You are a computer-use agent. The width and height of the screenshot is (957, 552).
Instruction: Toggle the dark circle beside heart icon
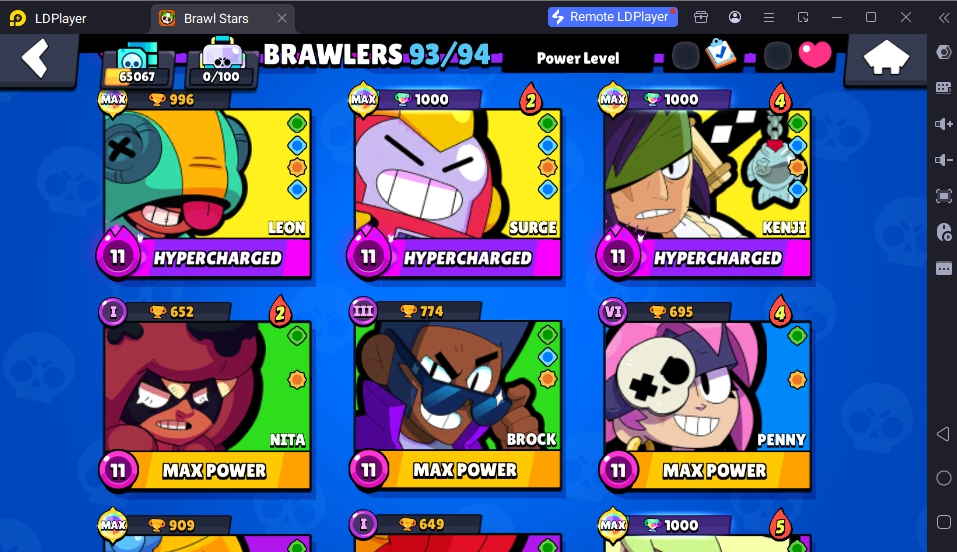[777, 56]
